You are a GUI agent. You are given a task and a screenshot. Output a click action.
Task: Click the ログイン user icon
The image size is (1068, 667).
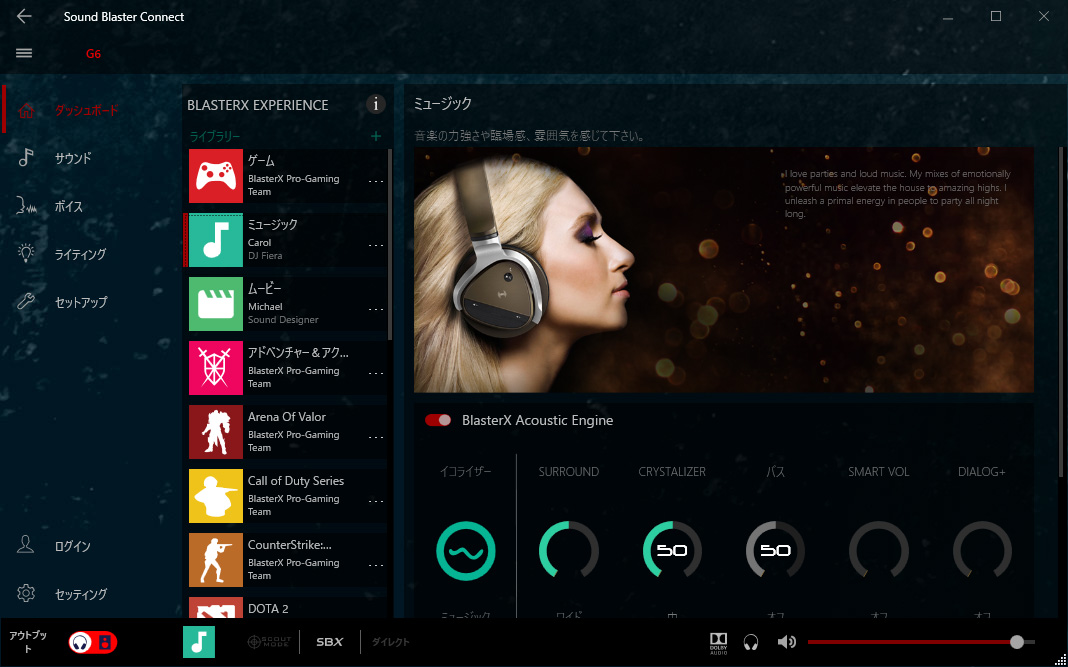click(x=26, y=545)
